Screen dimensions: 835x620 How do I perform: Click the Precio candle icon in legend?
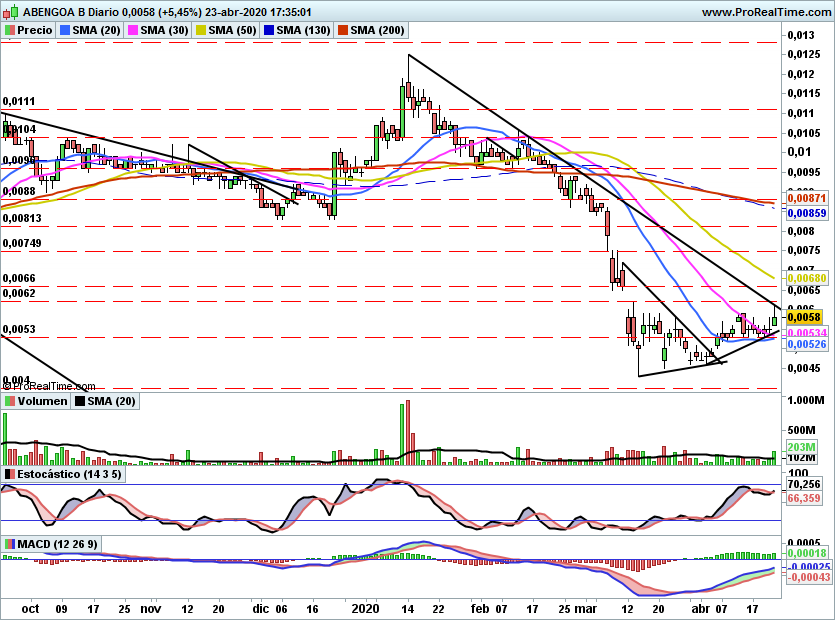pos(10,30)
